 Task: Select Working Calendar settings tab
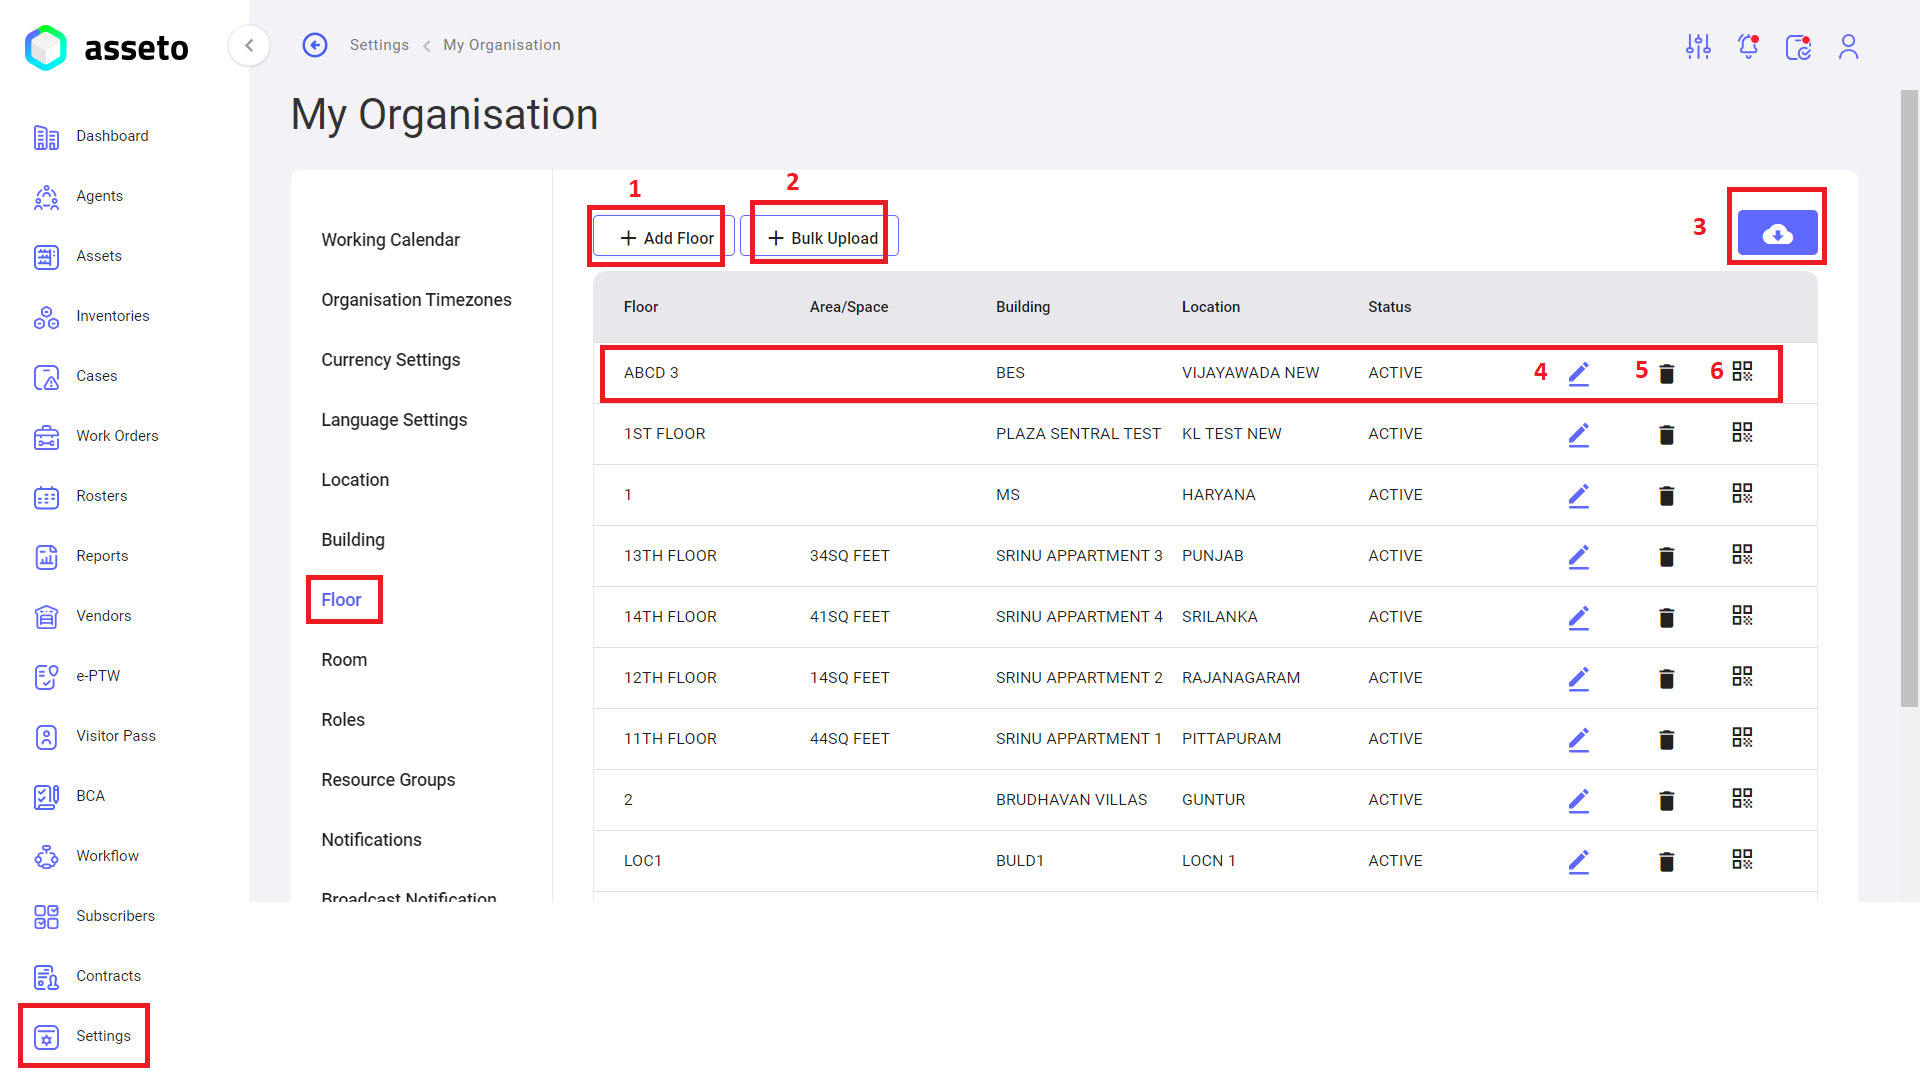coord(390,240)
